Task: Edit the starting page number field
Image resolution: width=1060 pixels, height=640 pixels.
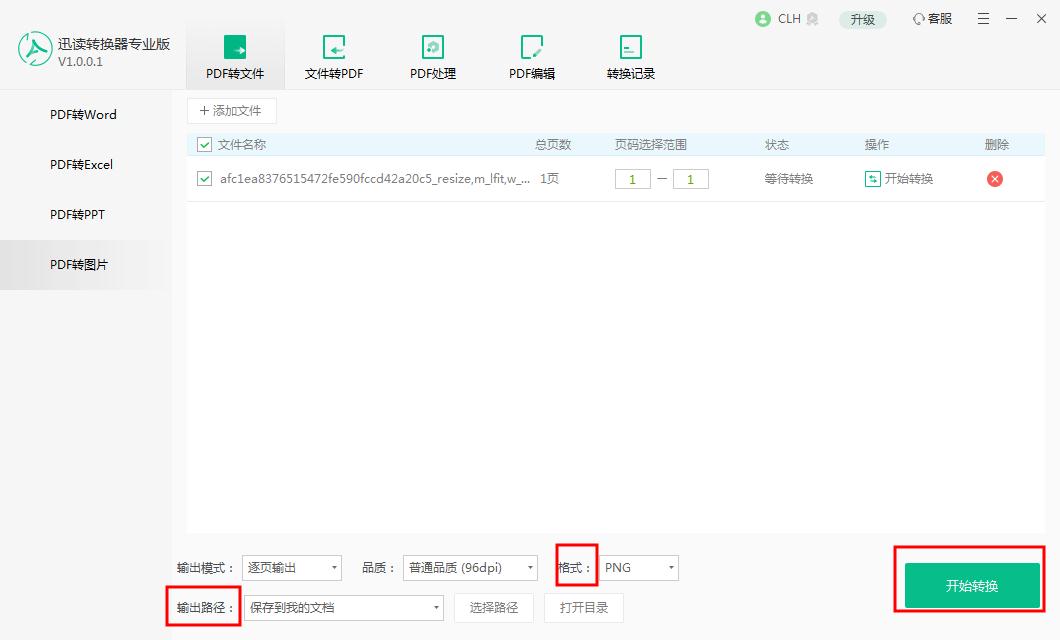Action: tap(632, 179)
